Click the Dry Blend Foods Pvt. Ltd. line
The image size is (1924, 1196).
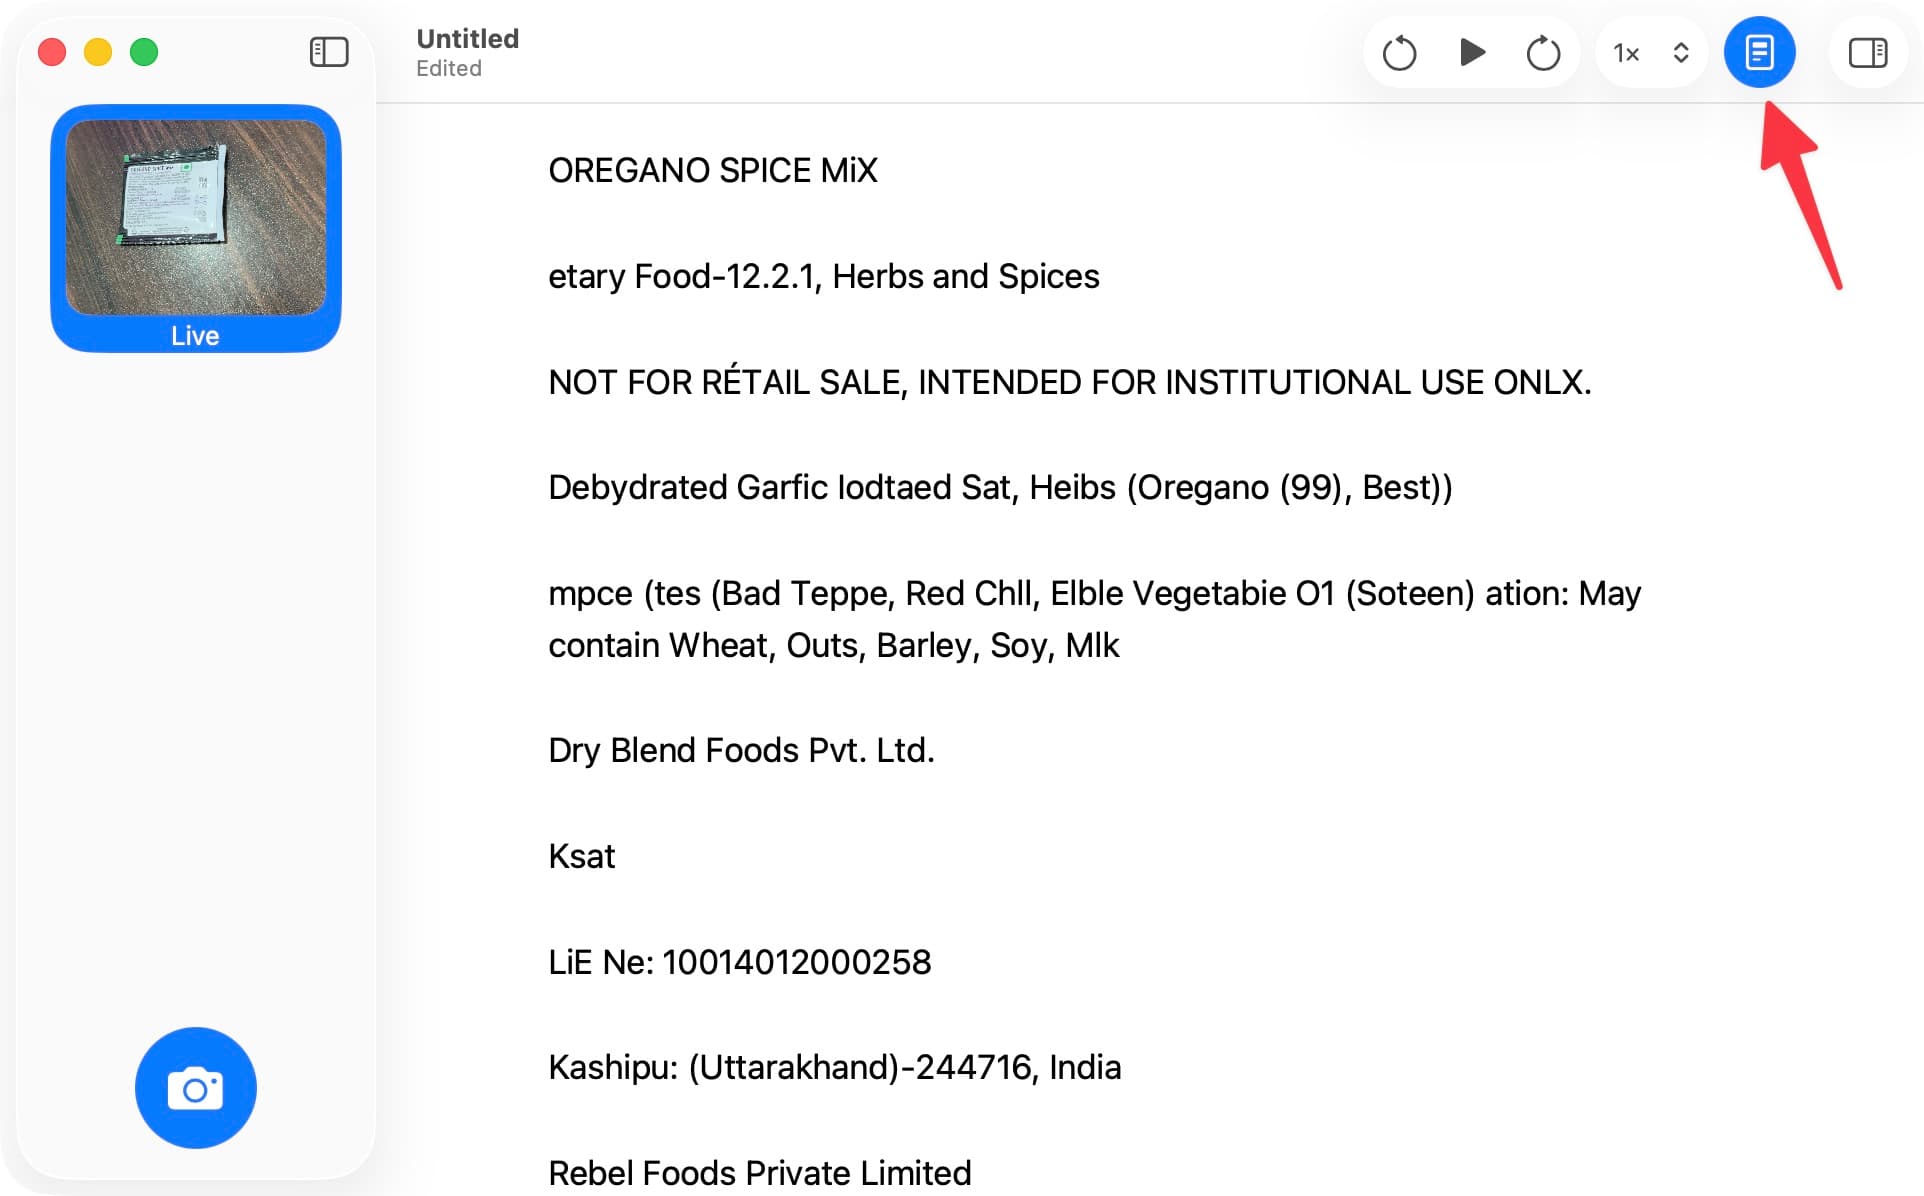pos(741,750)
